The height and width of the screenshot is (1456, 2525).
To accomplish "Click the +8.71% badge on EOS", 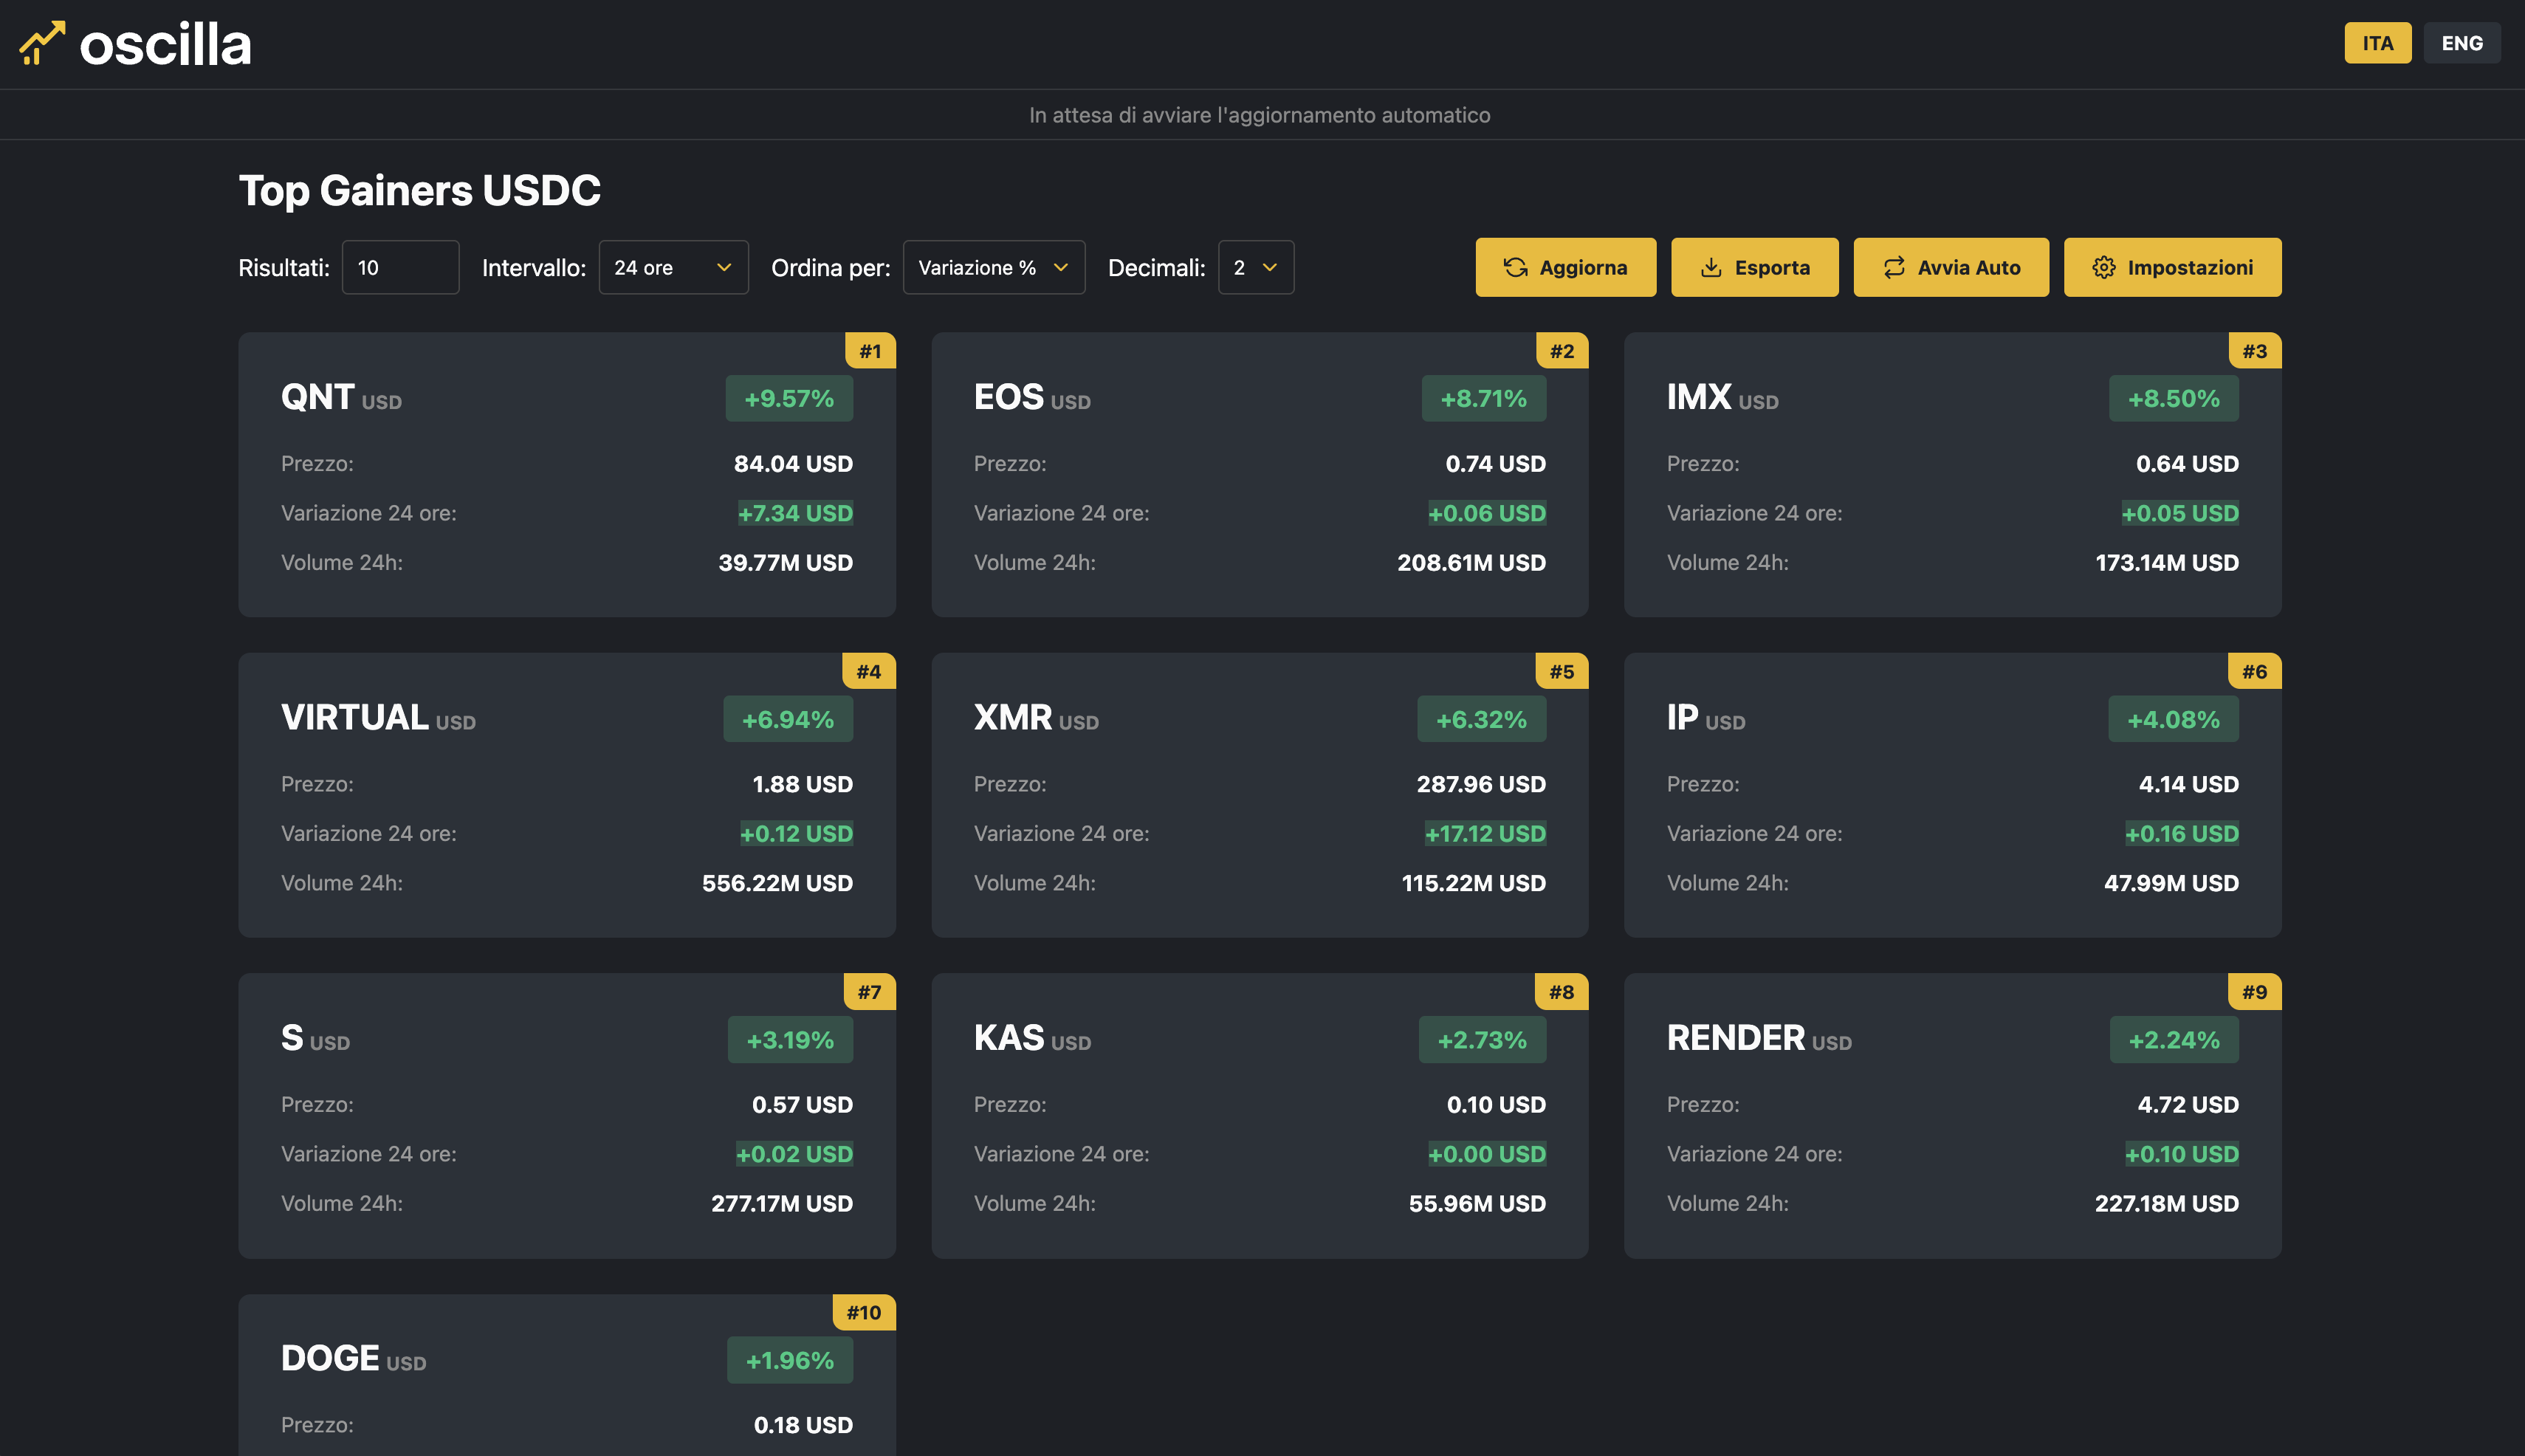I will click(1483, 398).
